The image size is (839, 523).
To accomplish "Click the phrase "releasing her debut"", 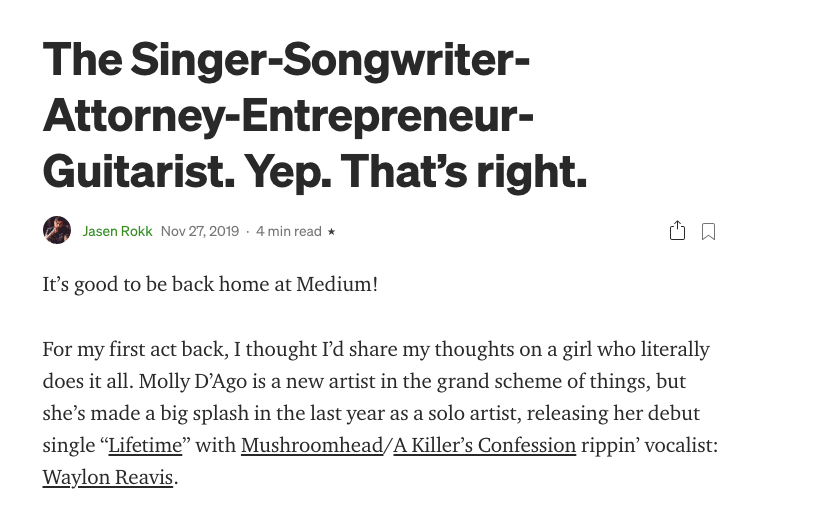I will tap(613, 414).
